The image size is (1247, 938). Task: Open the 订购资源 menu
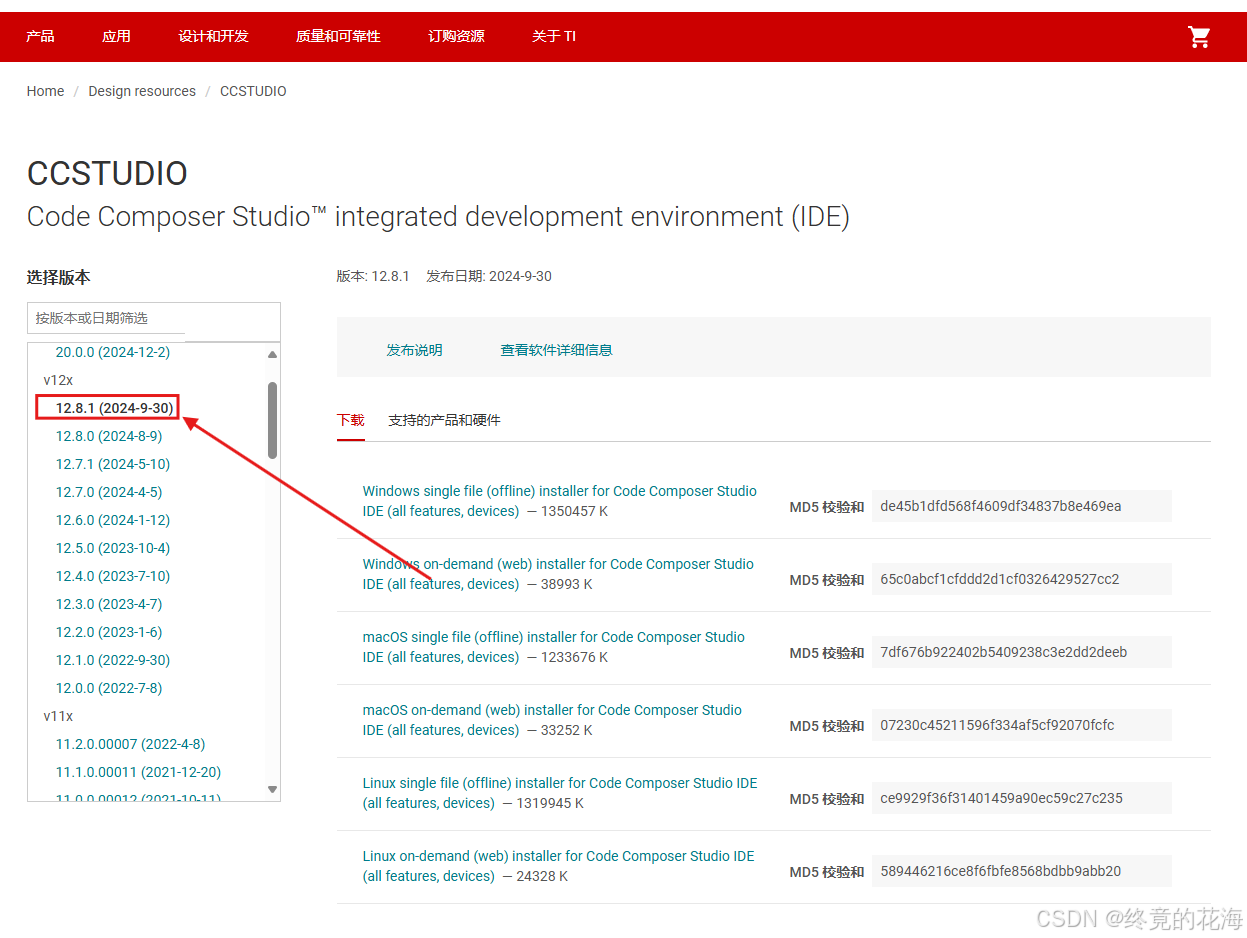pyautogui.click(x=456, y=36)
